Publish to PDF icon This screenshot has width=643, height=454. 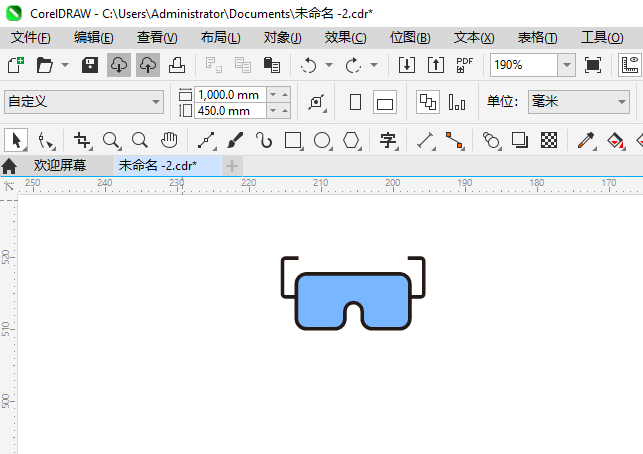pyautogui.click(x=465, y=65)
